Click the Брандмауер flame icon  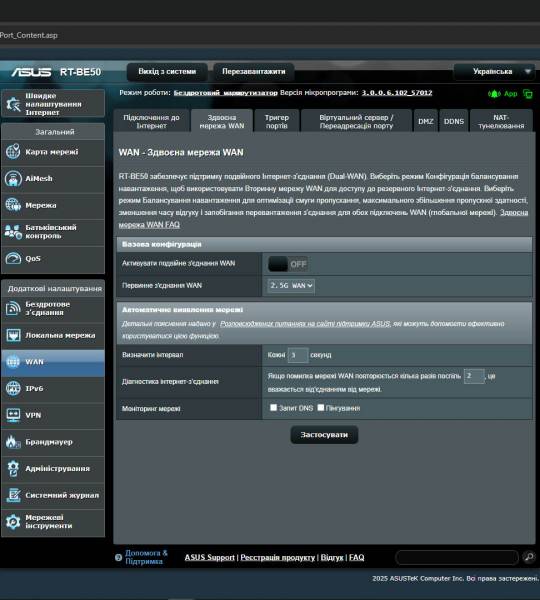[13, 442]
